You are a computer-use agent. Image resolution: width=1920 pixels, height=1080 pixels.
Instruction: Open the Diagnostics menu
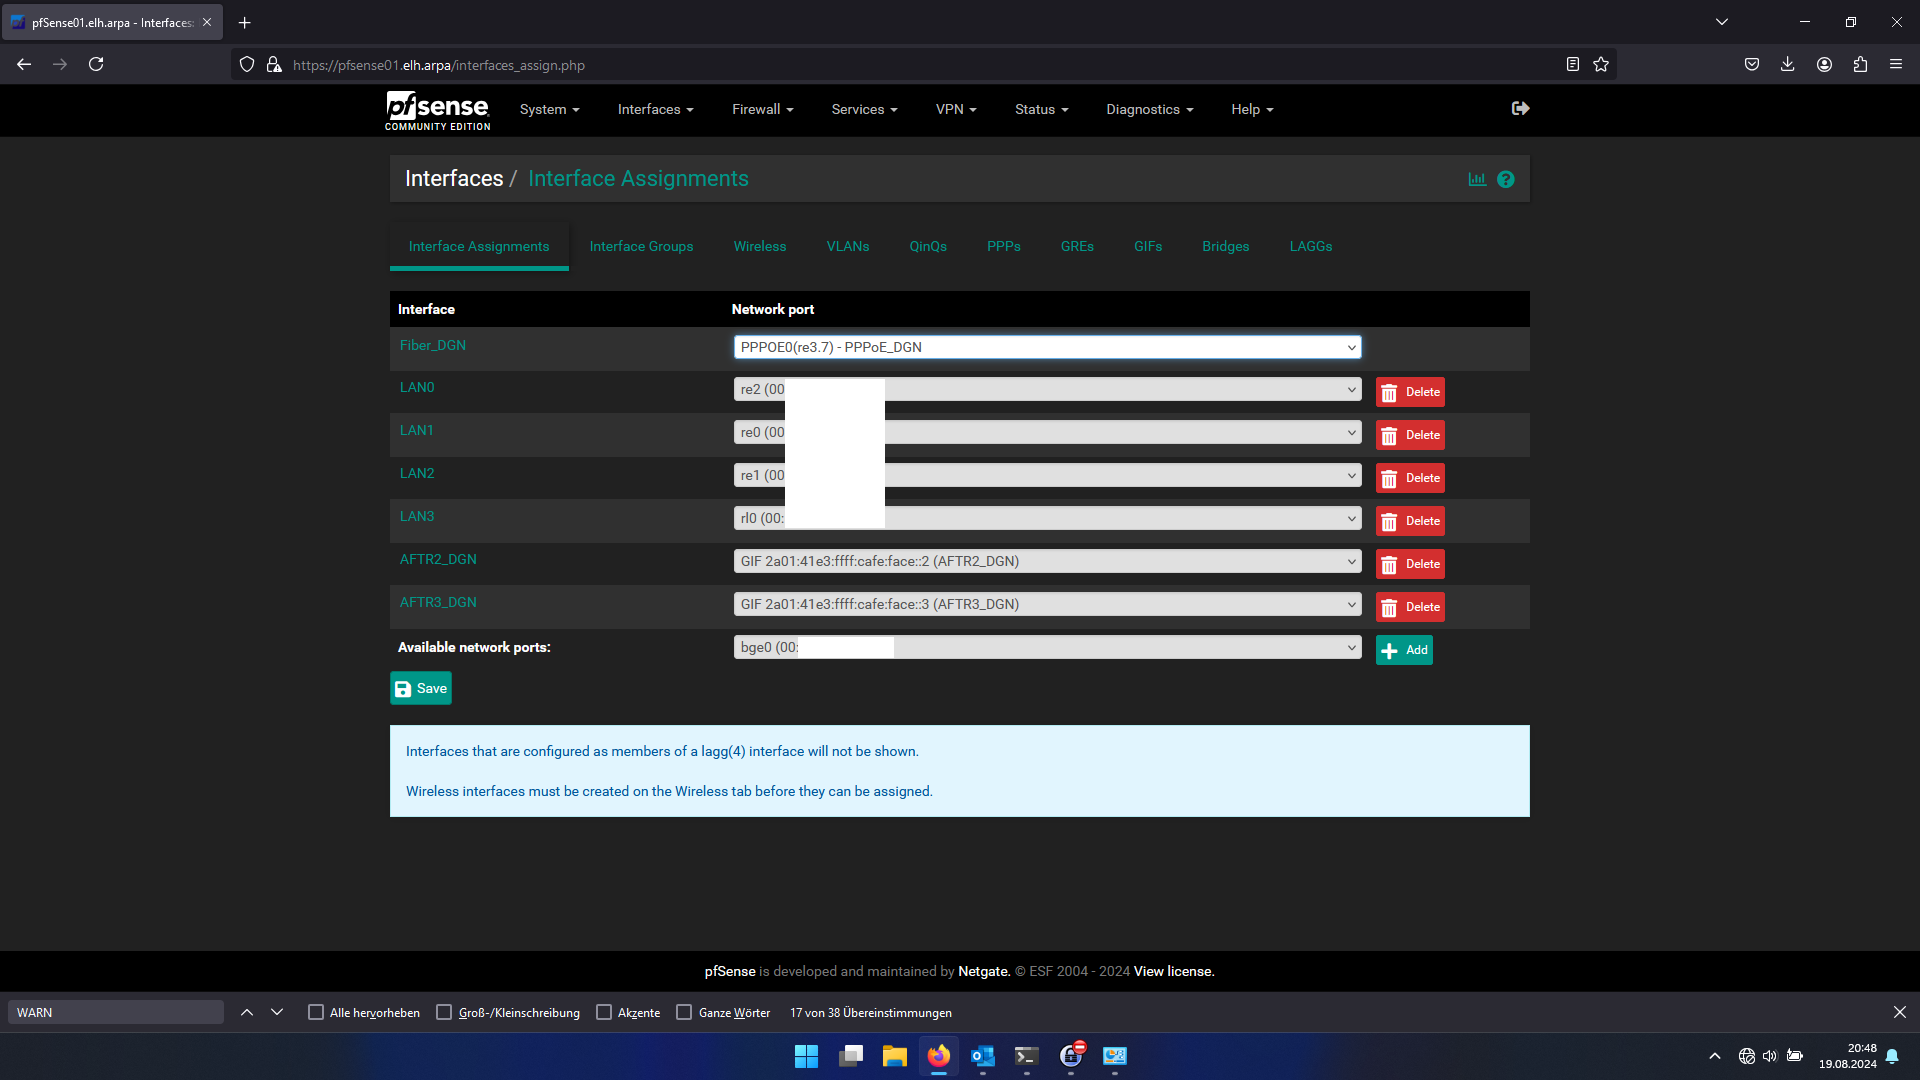(1149, 109)
